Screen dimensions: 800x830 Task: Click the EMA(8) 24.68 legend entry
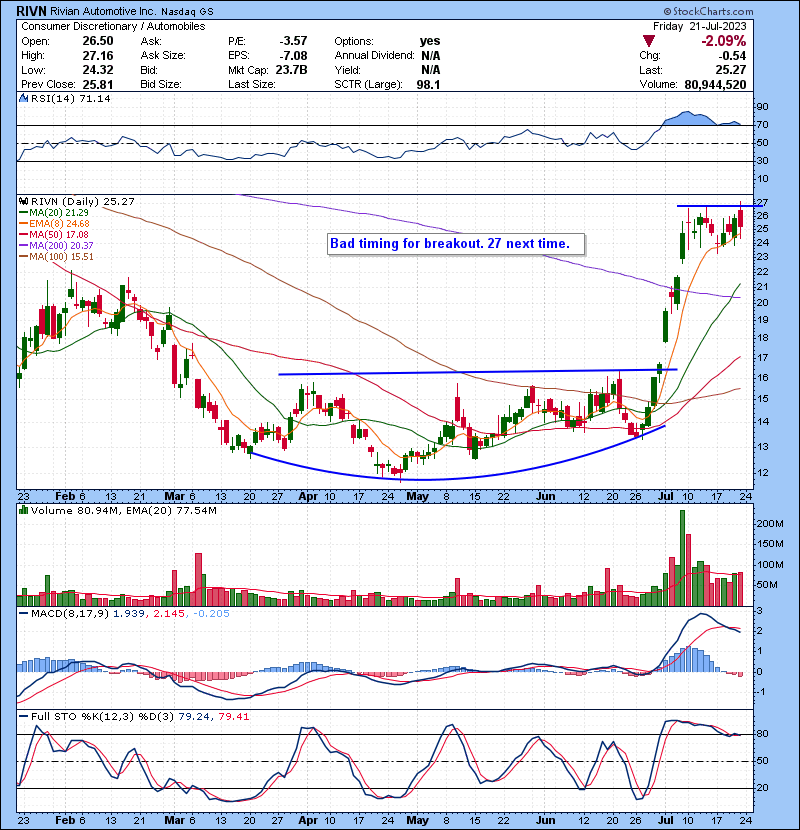tap(55, 223)
